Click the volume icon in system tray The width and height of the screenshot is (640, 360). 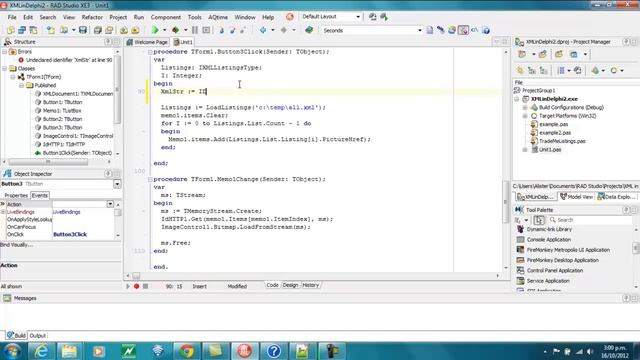click(x=590, y=351)
